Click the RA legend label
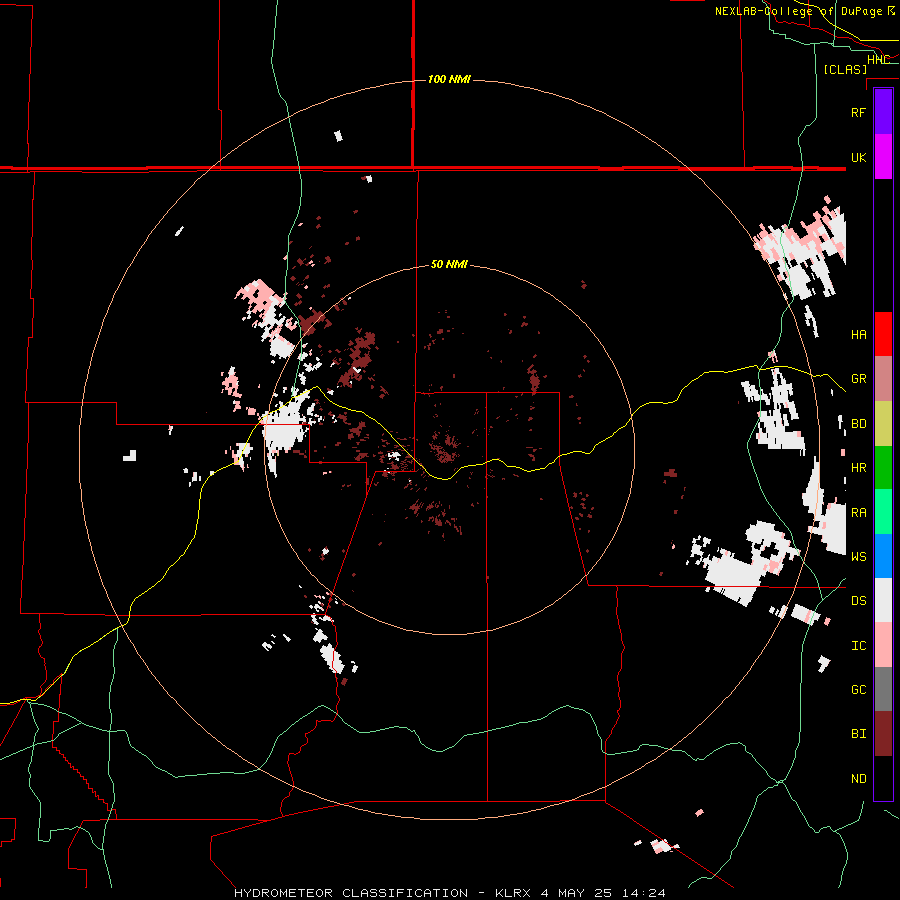 click(x=859, y=513)
